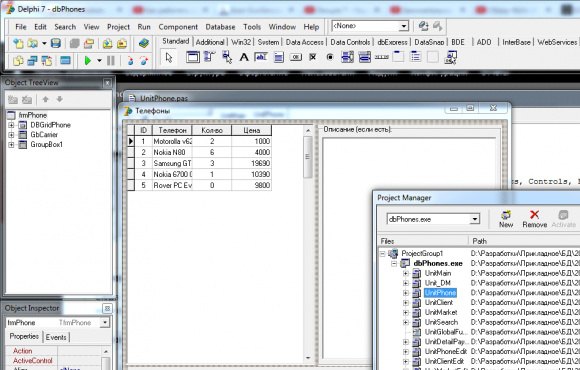
Task: Click the Pause program icon
Action: pos(111,60)
